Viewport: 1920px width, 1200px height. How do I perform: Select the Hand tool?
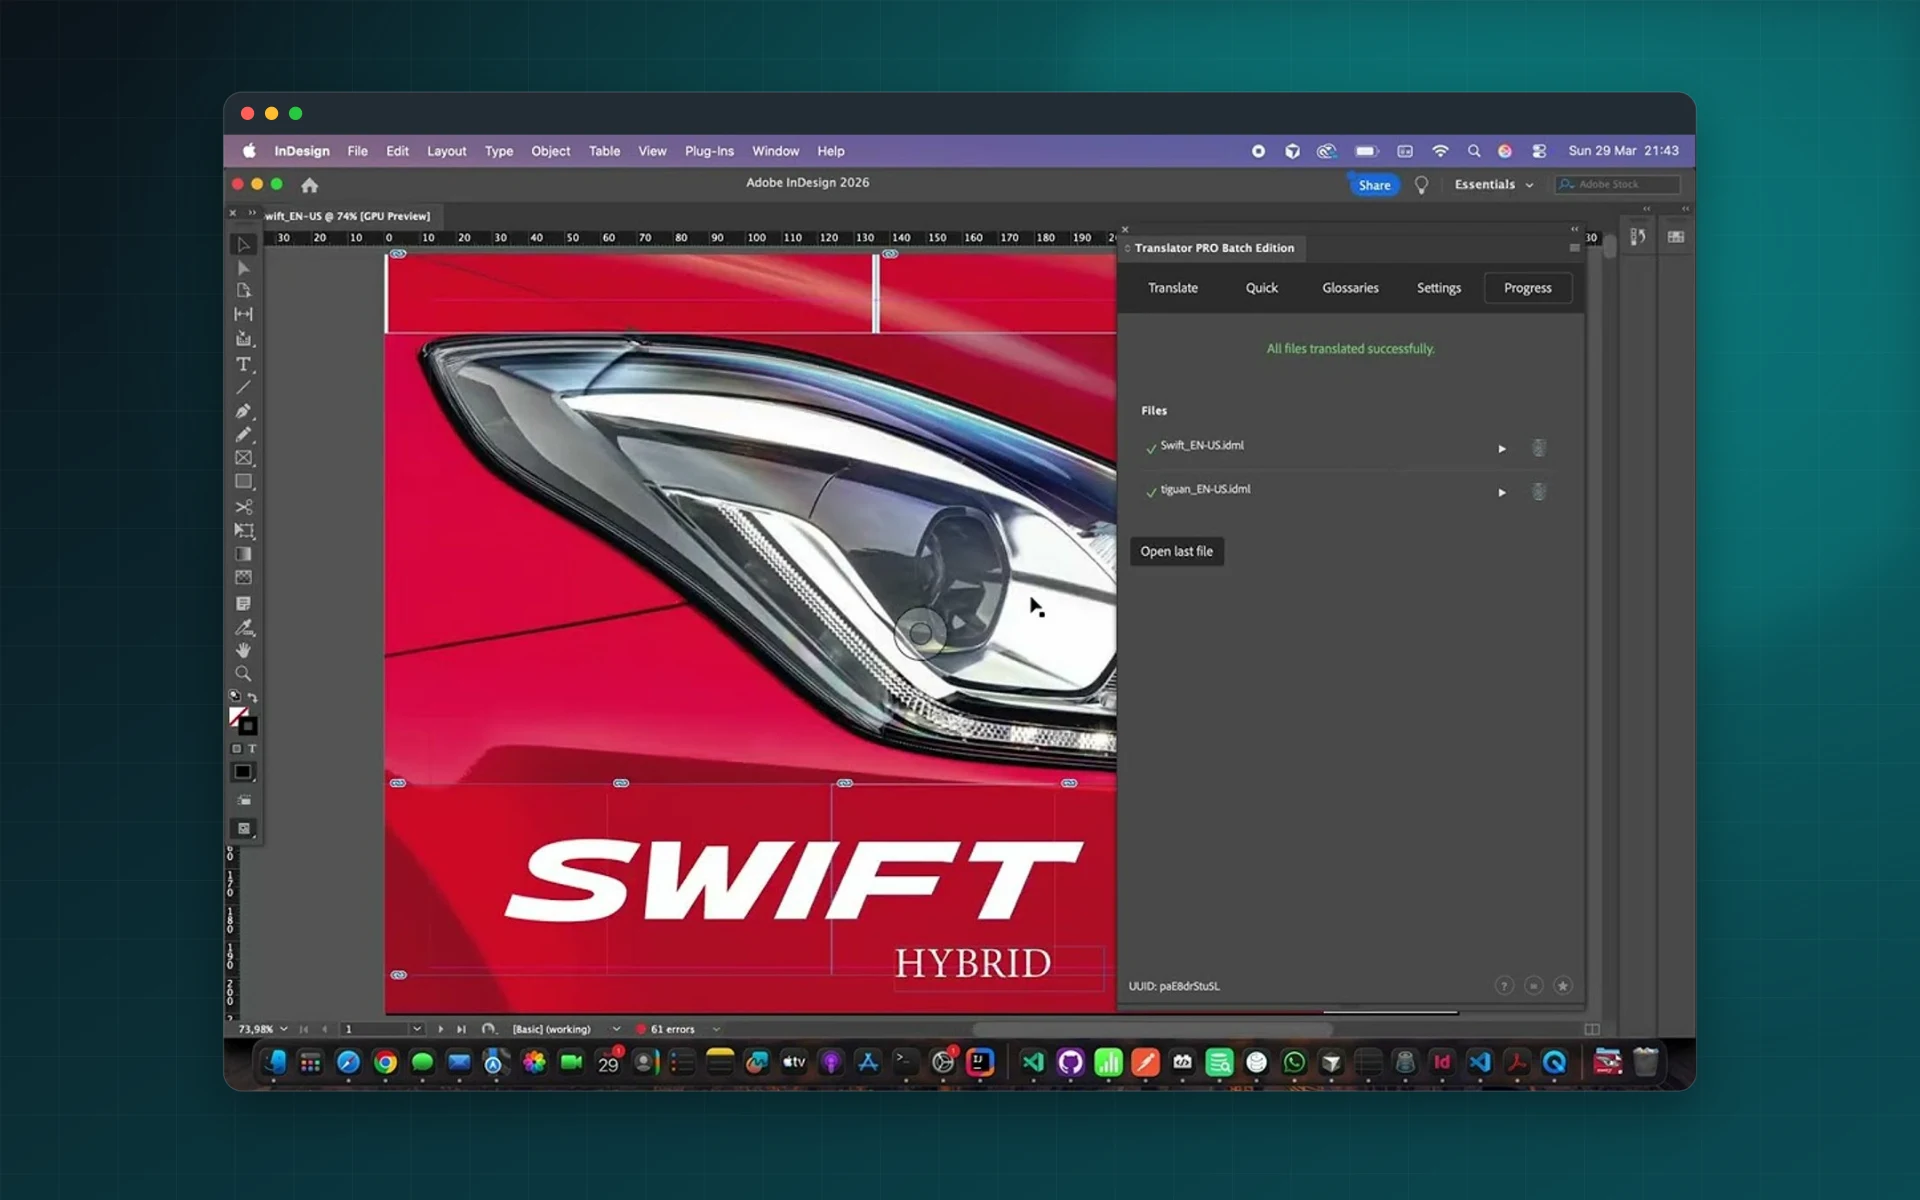[x=243, y=650]
